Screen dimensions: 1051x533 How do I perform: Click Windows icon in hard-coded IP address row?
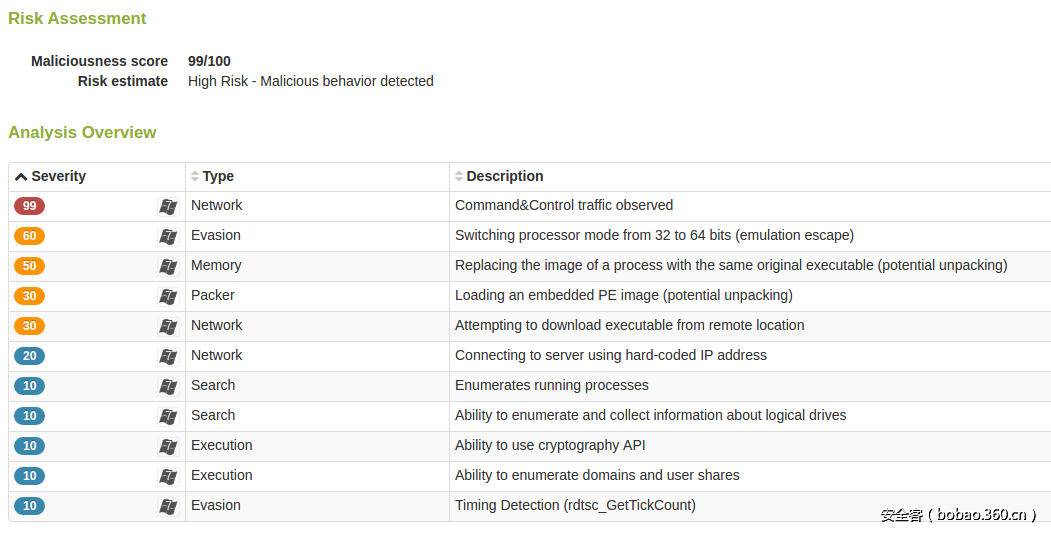pos(168,357)
